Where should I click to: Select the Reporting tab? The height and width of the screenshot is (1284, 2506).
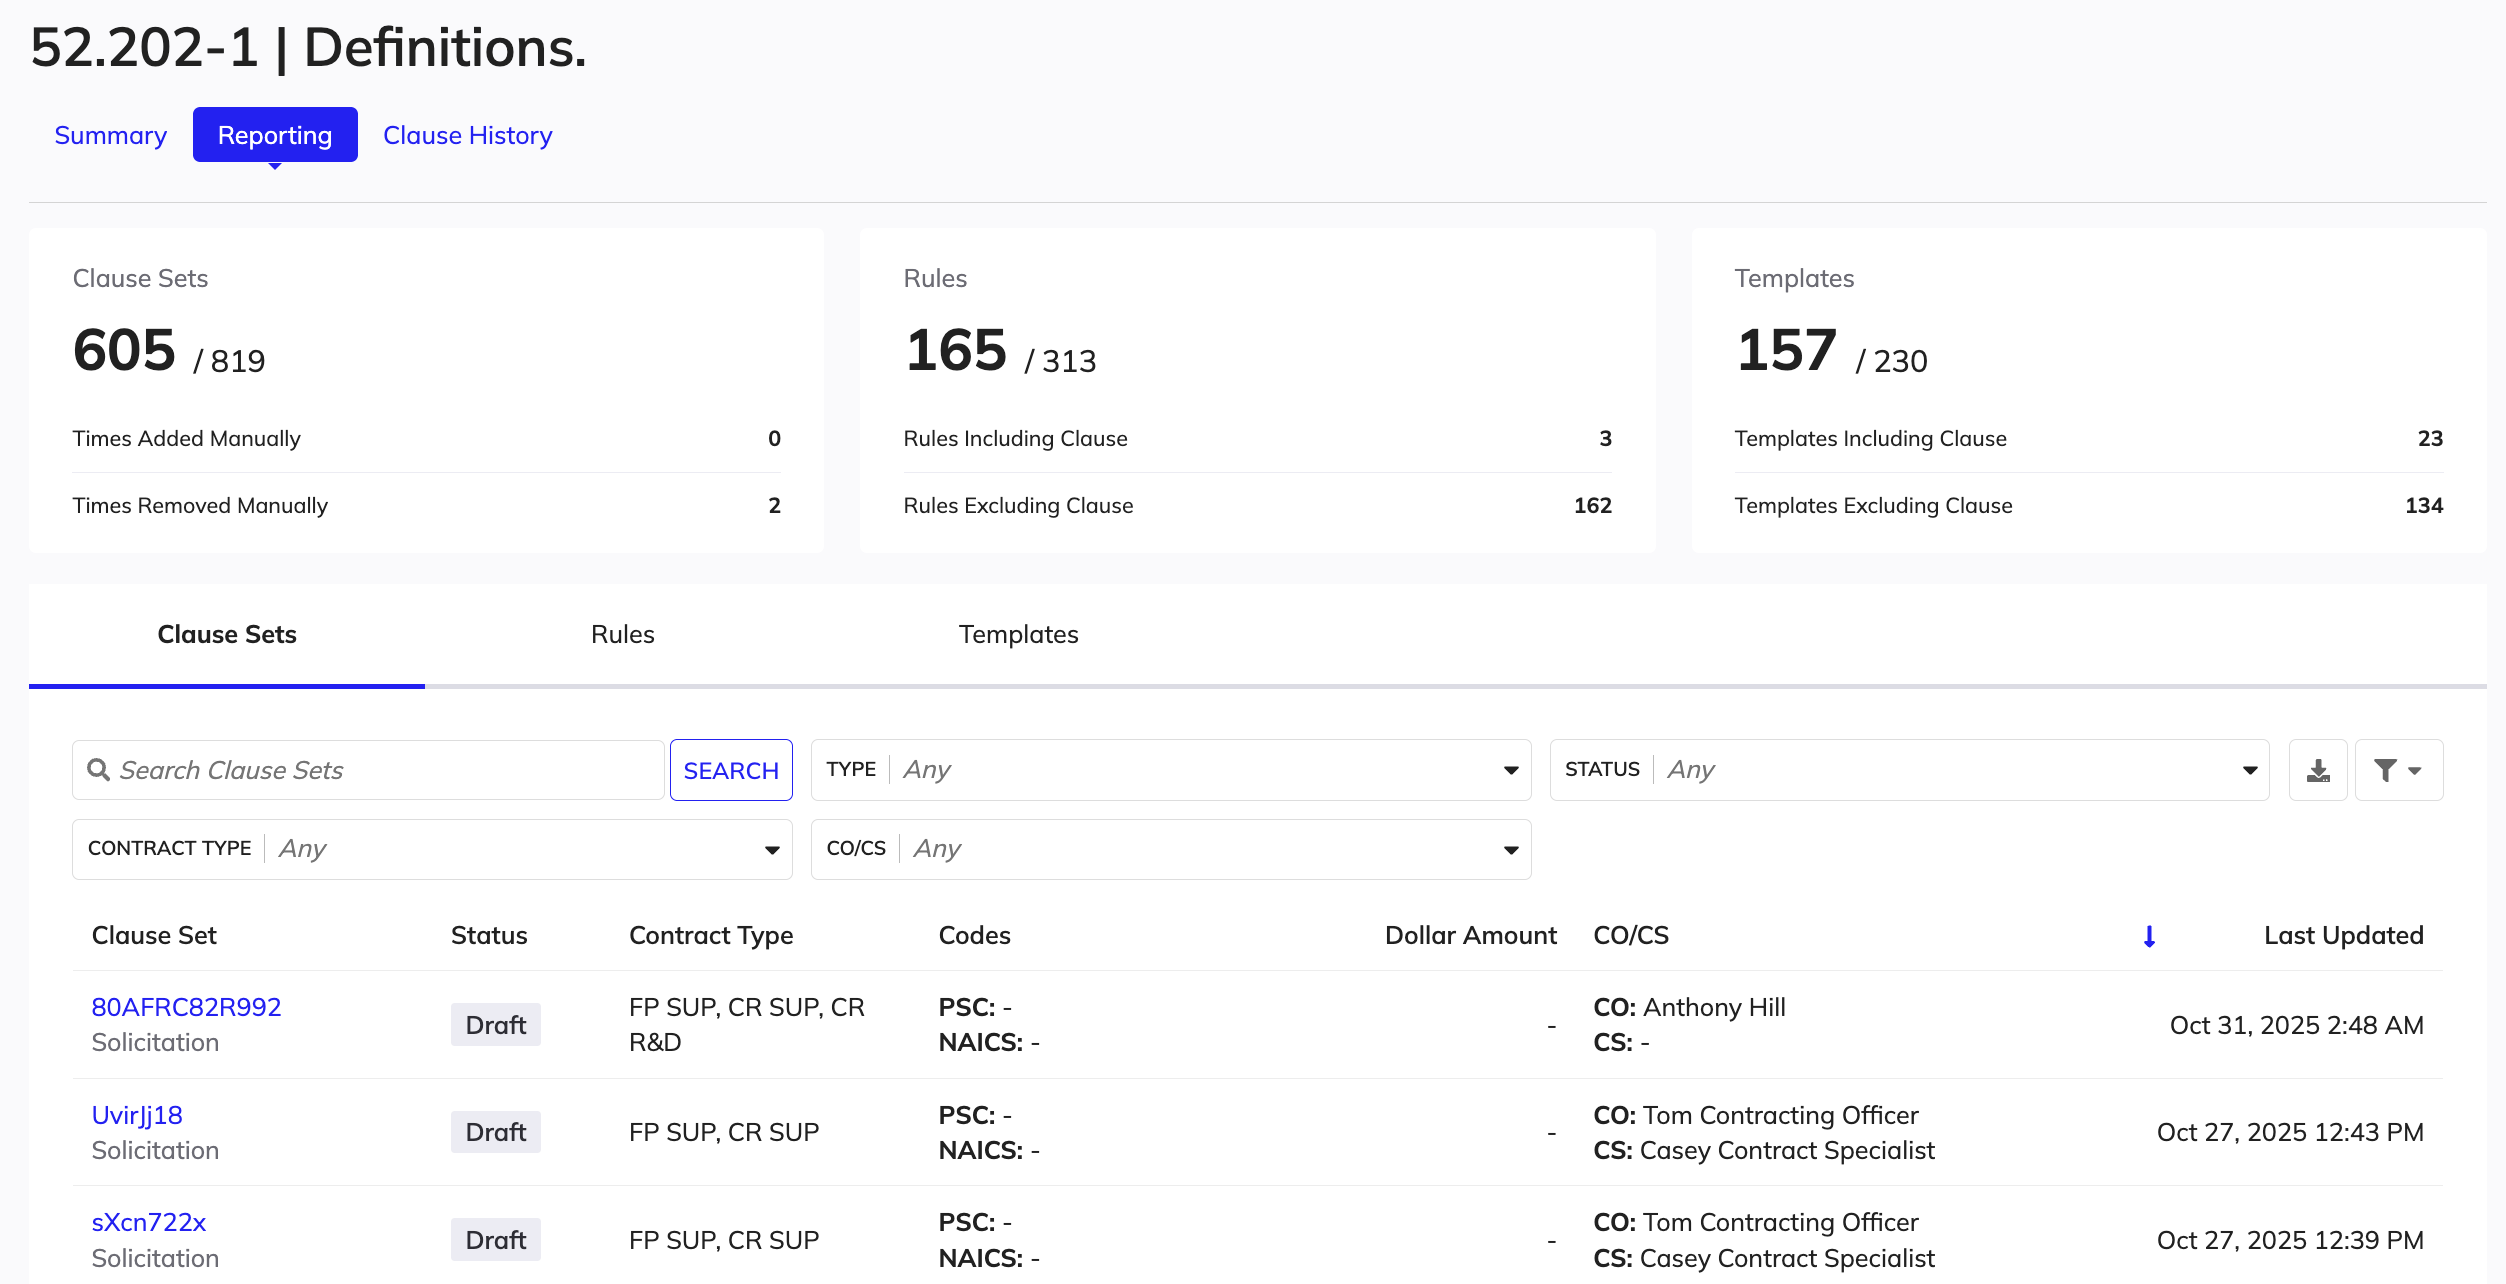coord(275,135)
